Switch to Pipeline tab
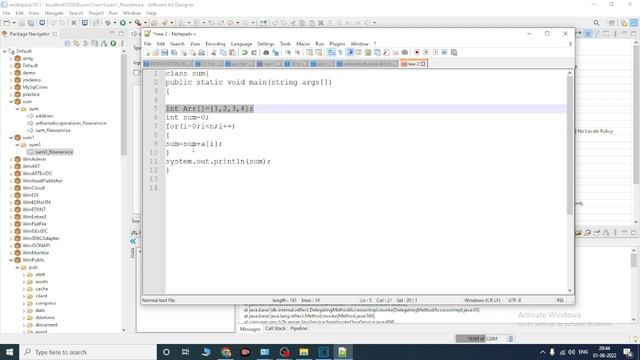This screenshot has height=360, width=640. pyautogui.click(x=299, y=328)
